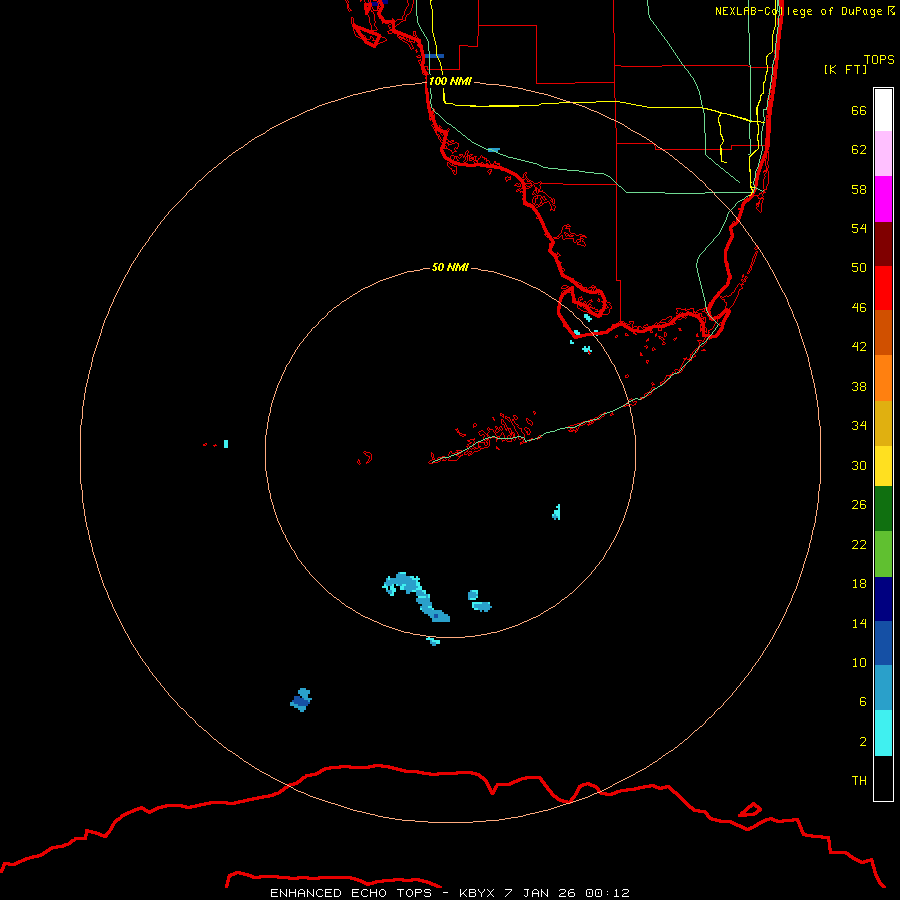The image size is (900, 900).
Task: Click legend value '22'
Action: (x=859, y=544)
